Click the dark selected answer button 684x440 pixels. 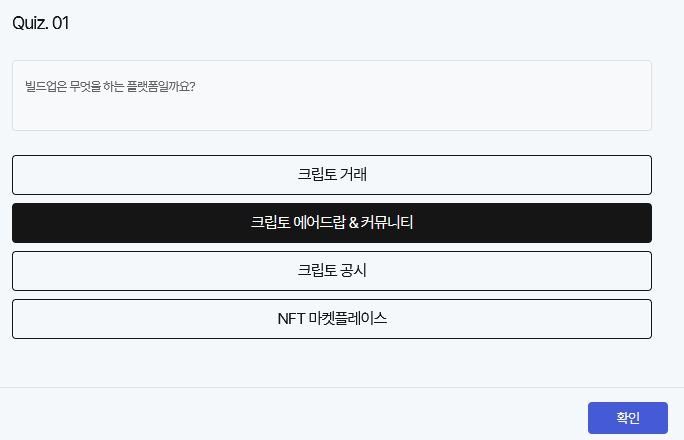pos(332,223)
